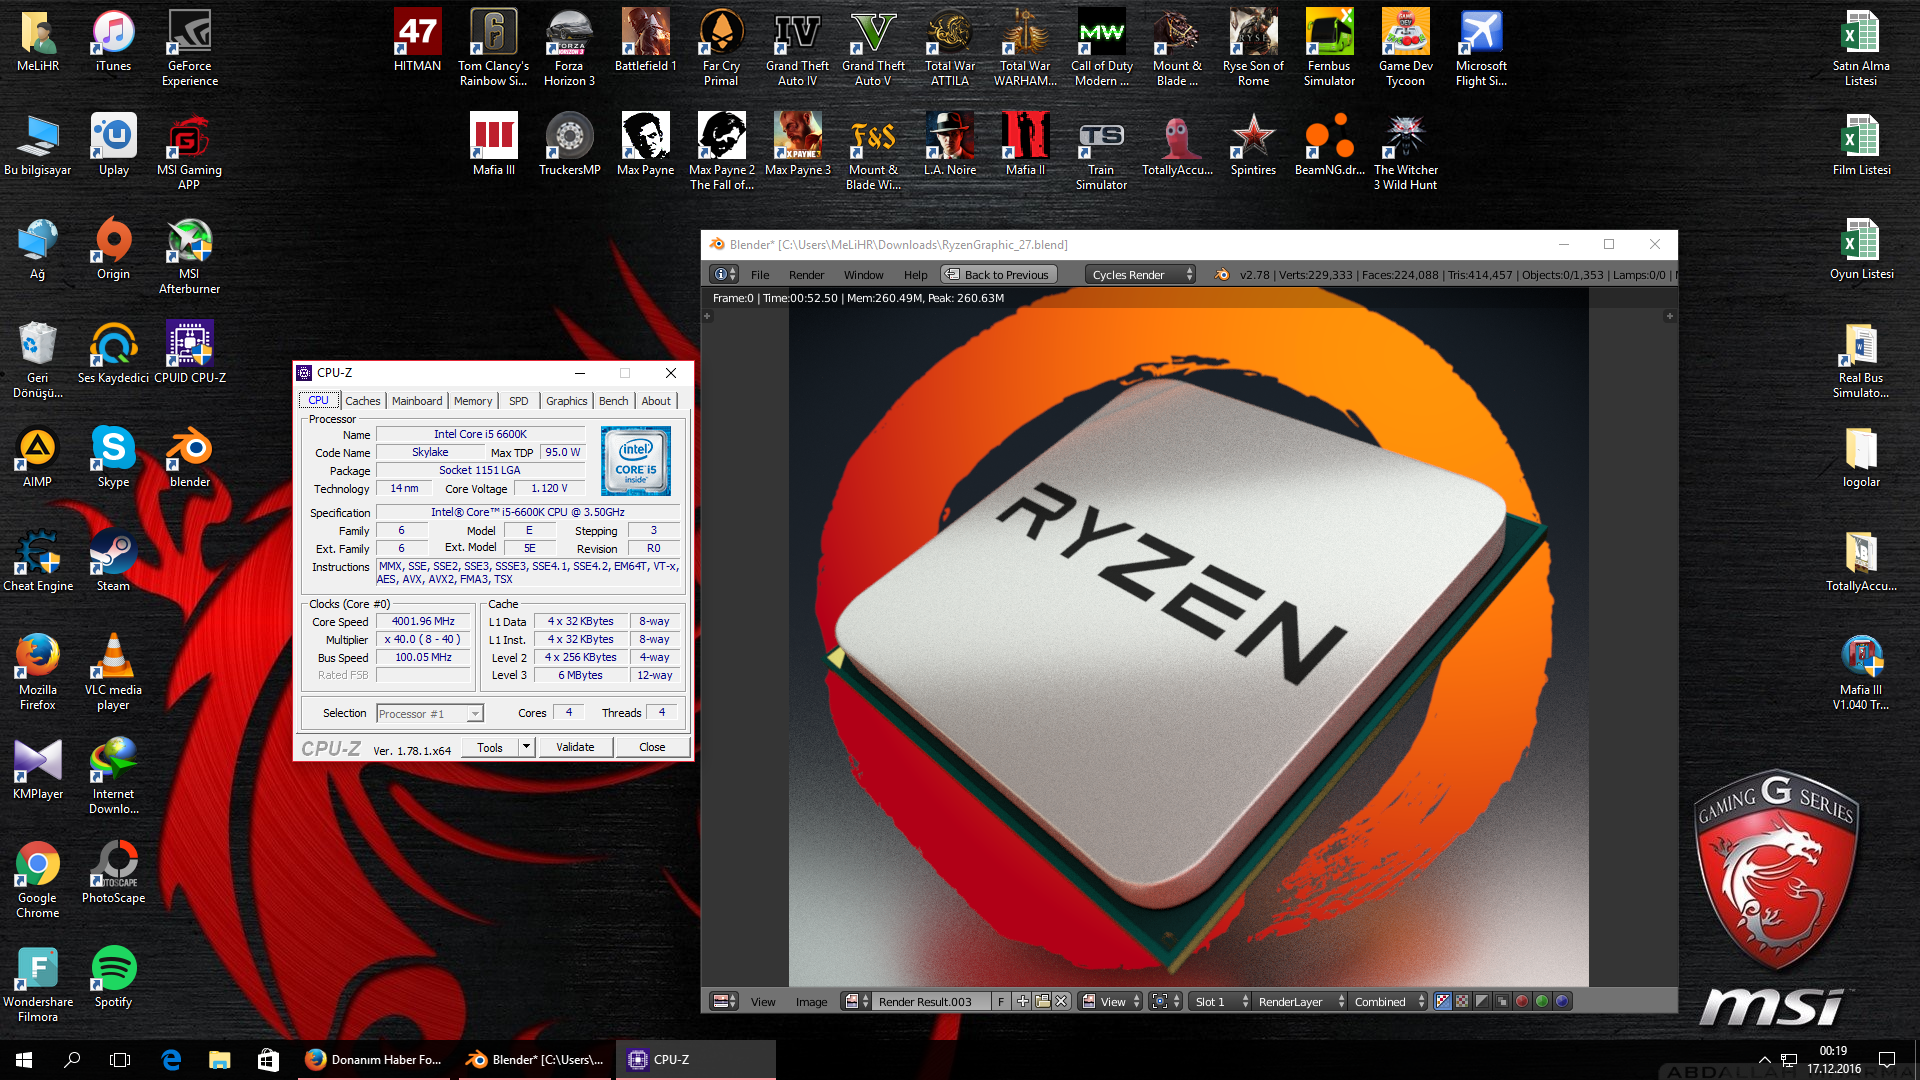The image size is (1920, 1080).
Task: Open the Spotify desktop shortcut
Action: (113, 977)
